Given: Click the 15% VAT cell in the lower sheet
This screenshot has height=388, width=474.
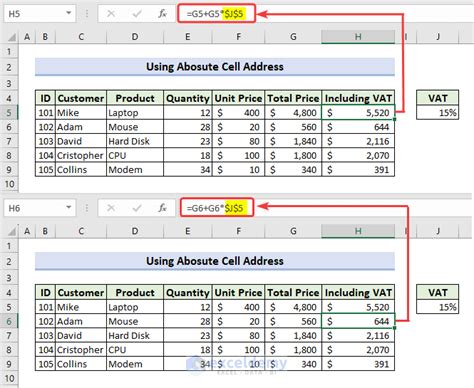Looking at the screenshot, I should pos(438,307).
